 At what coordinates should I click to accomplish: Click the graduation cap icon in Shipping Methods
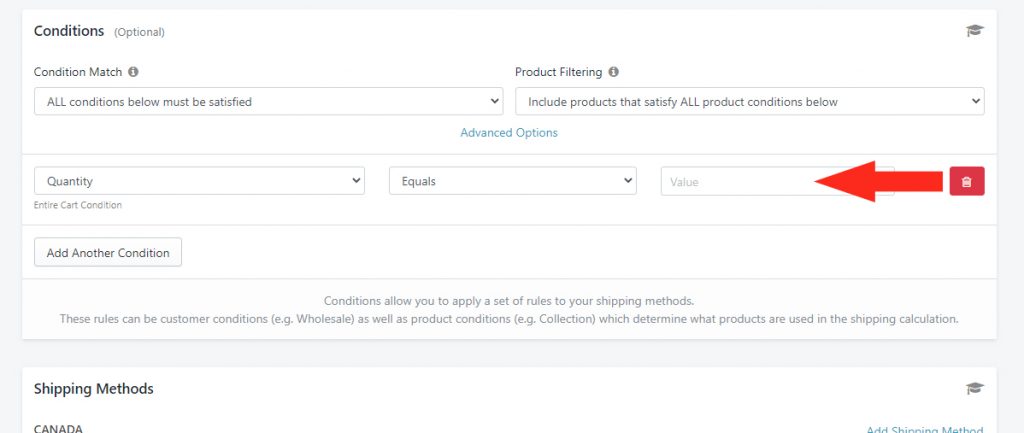click(974, 389)
